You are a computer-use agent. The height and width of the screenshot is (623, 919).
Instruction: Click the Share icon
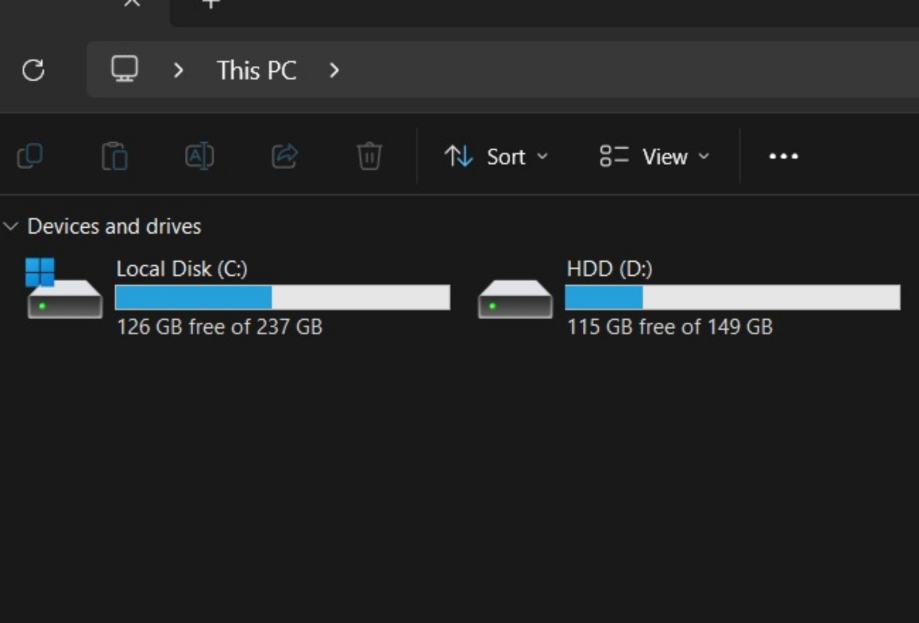(285, 156)
